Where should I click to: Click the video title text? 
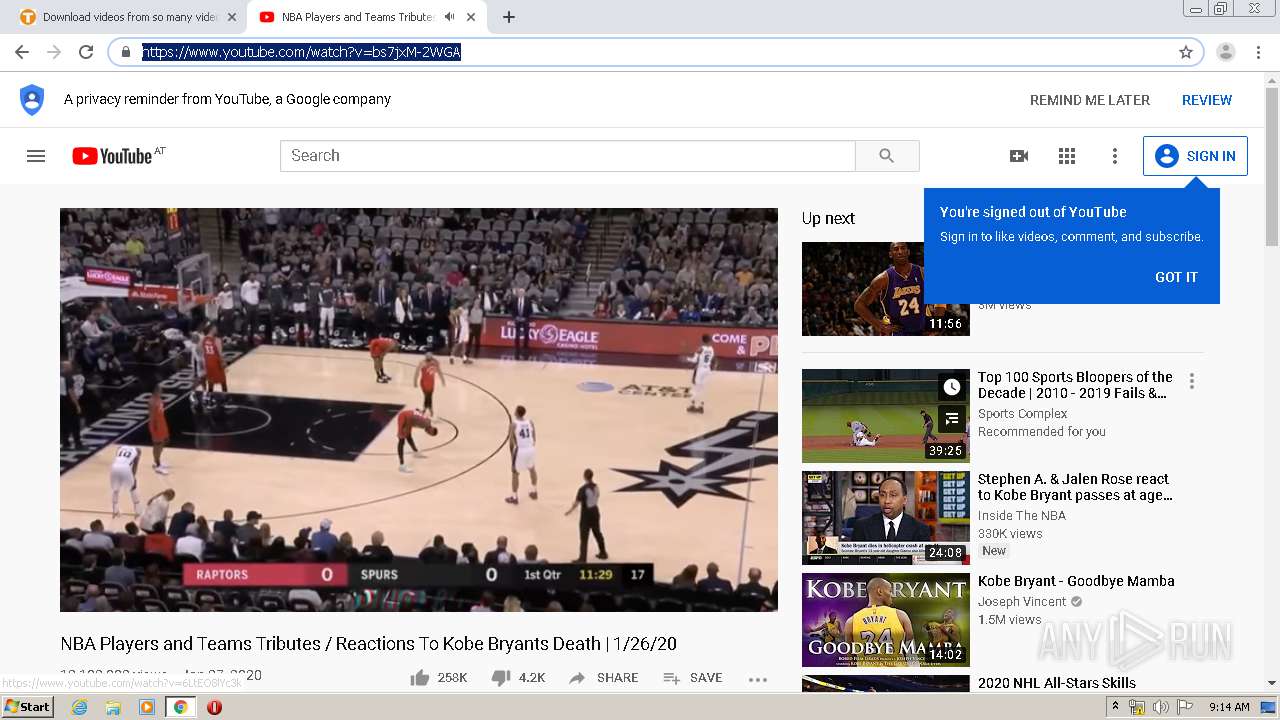click(x=368, y=643)
